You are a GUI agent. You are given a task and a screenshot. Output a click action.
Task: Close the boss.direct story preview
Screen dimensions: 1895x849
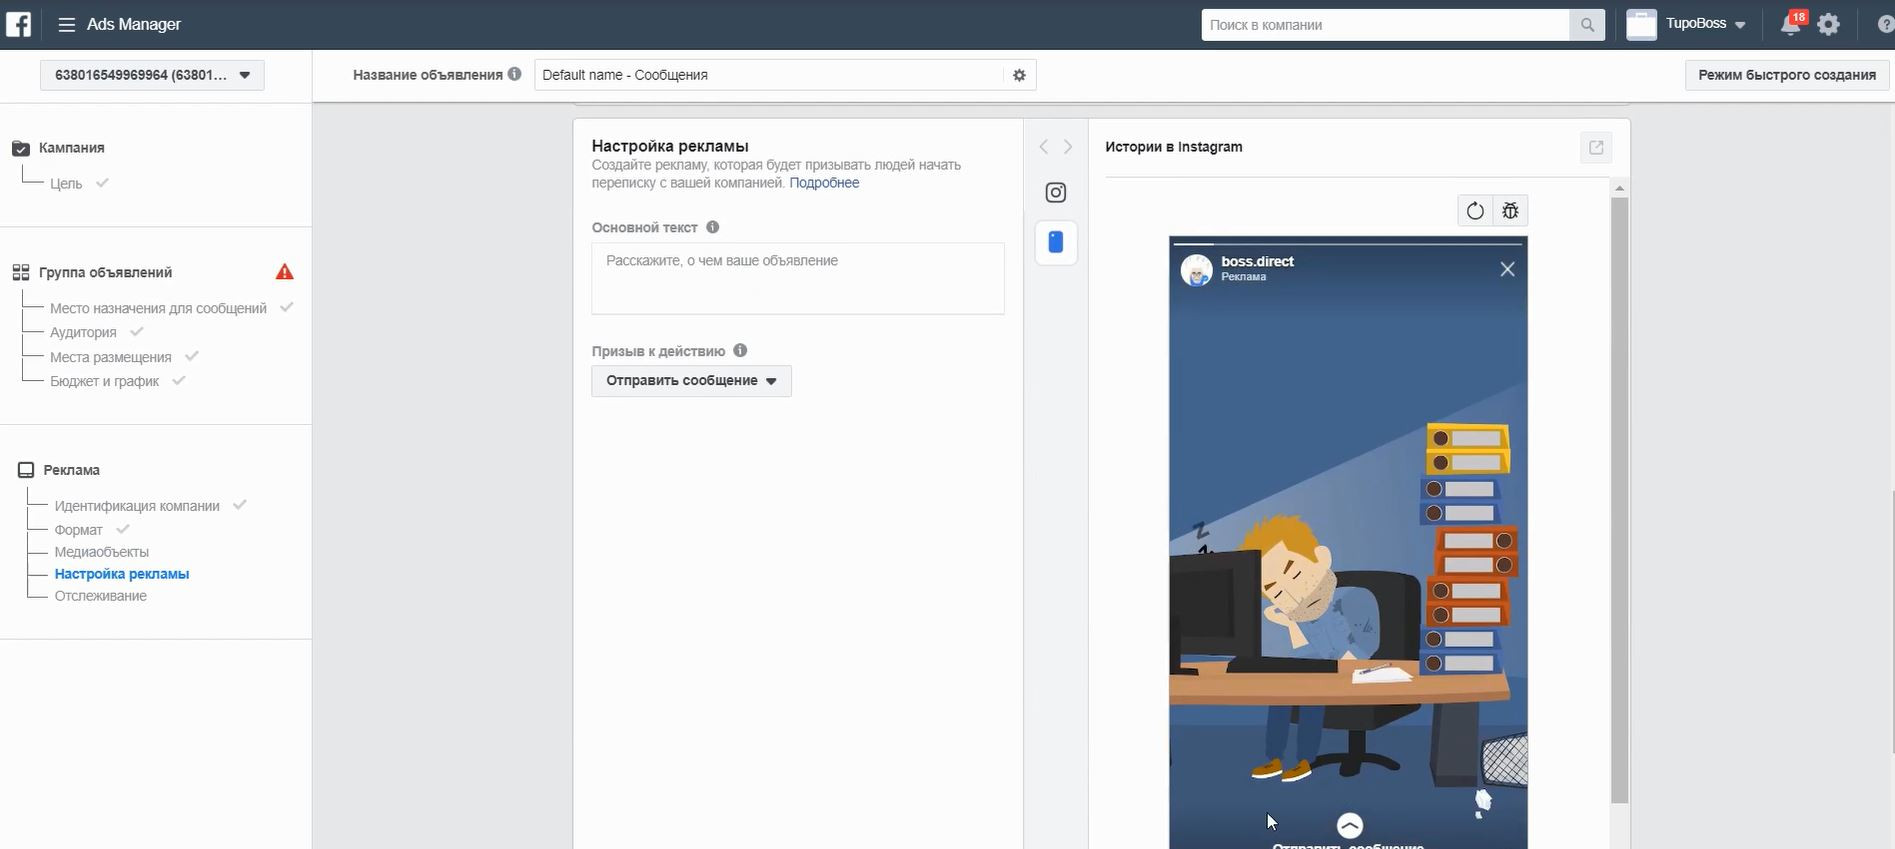[x=1507, y=269]
